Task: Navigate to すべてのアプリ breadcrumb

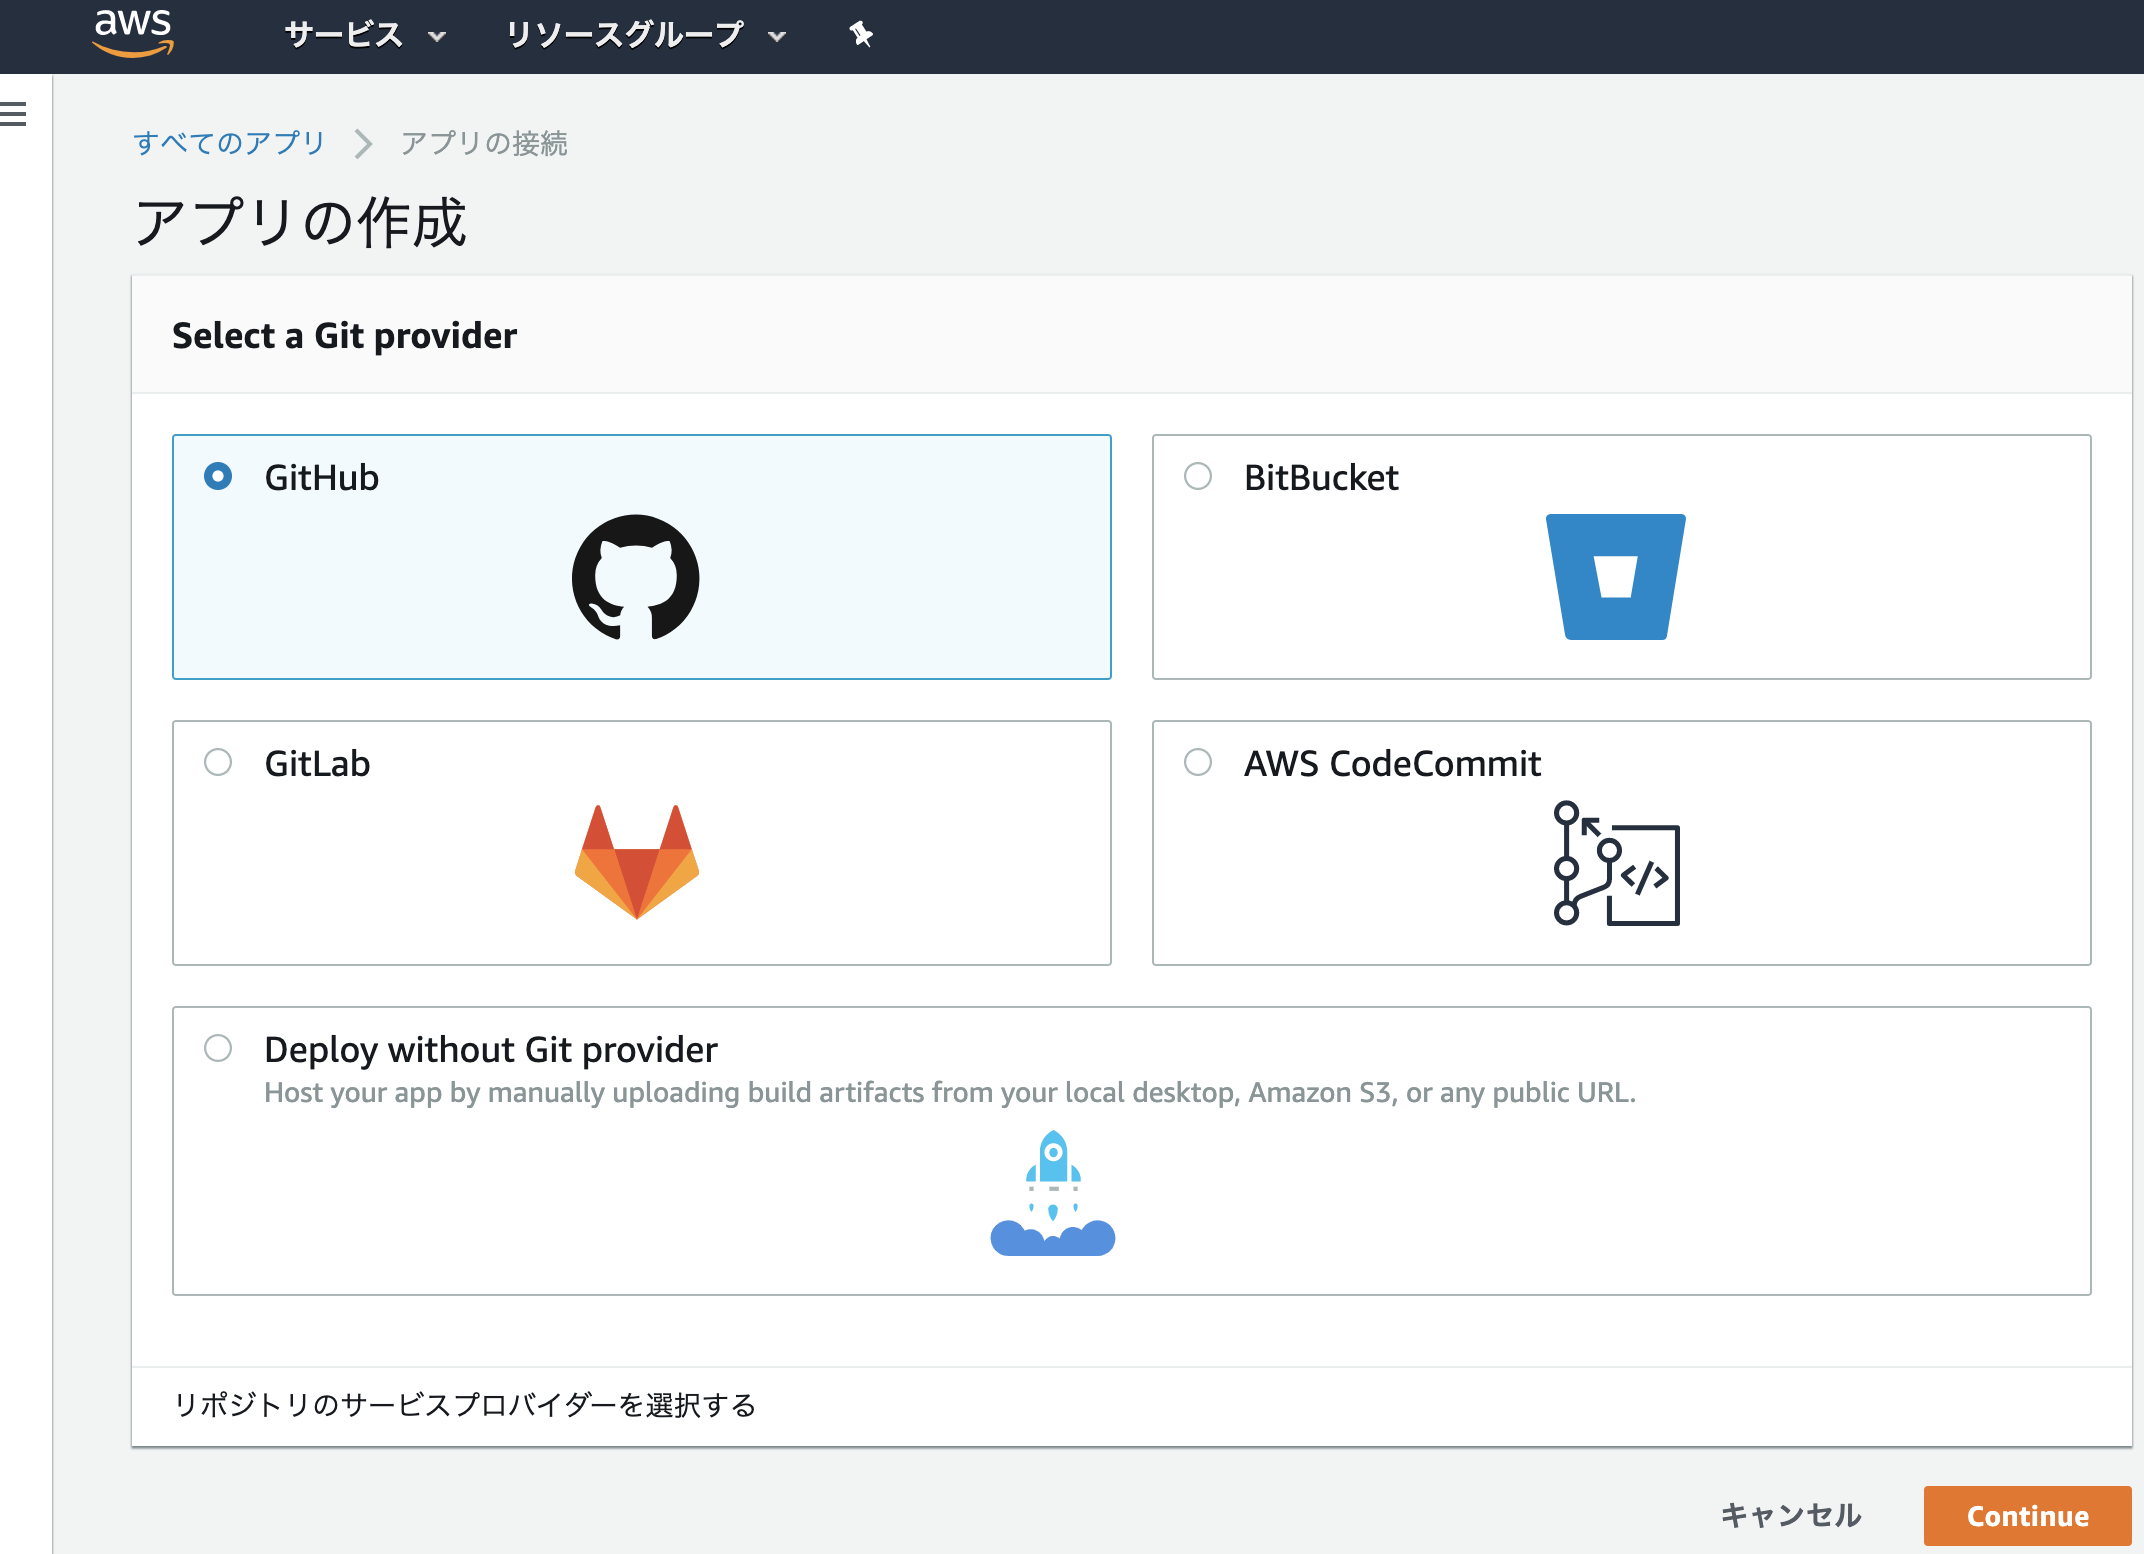Action: click(228, 143)
